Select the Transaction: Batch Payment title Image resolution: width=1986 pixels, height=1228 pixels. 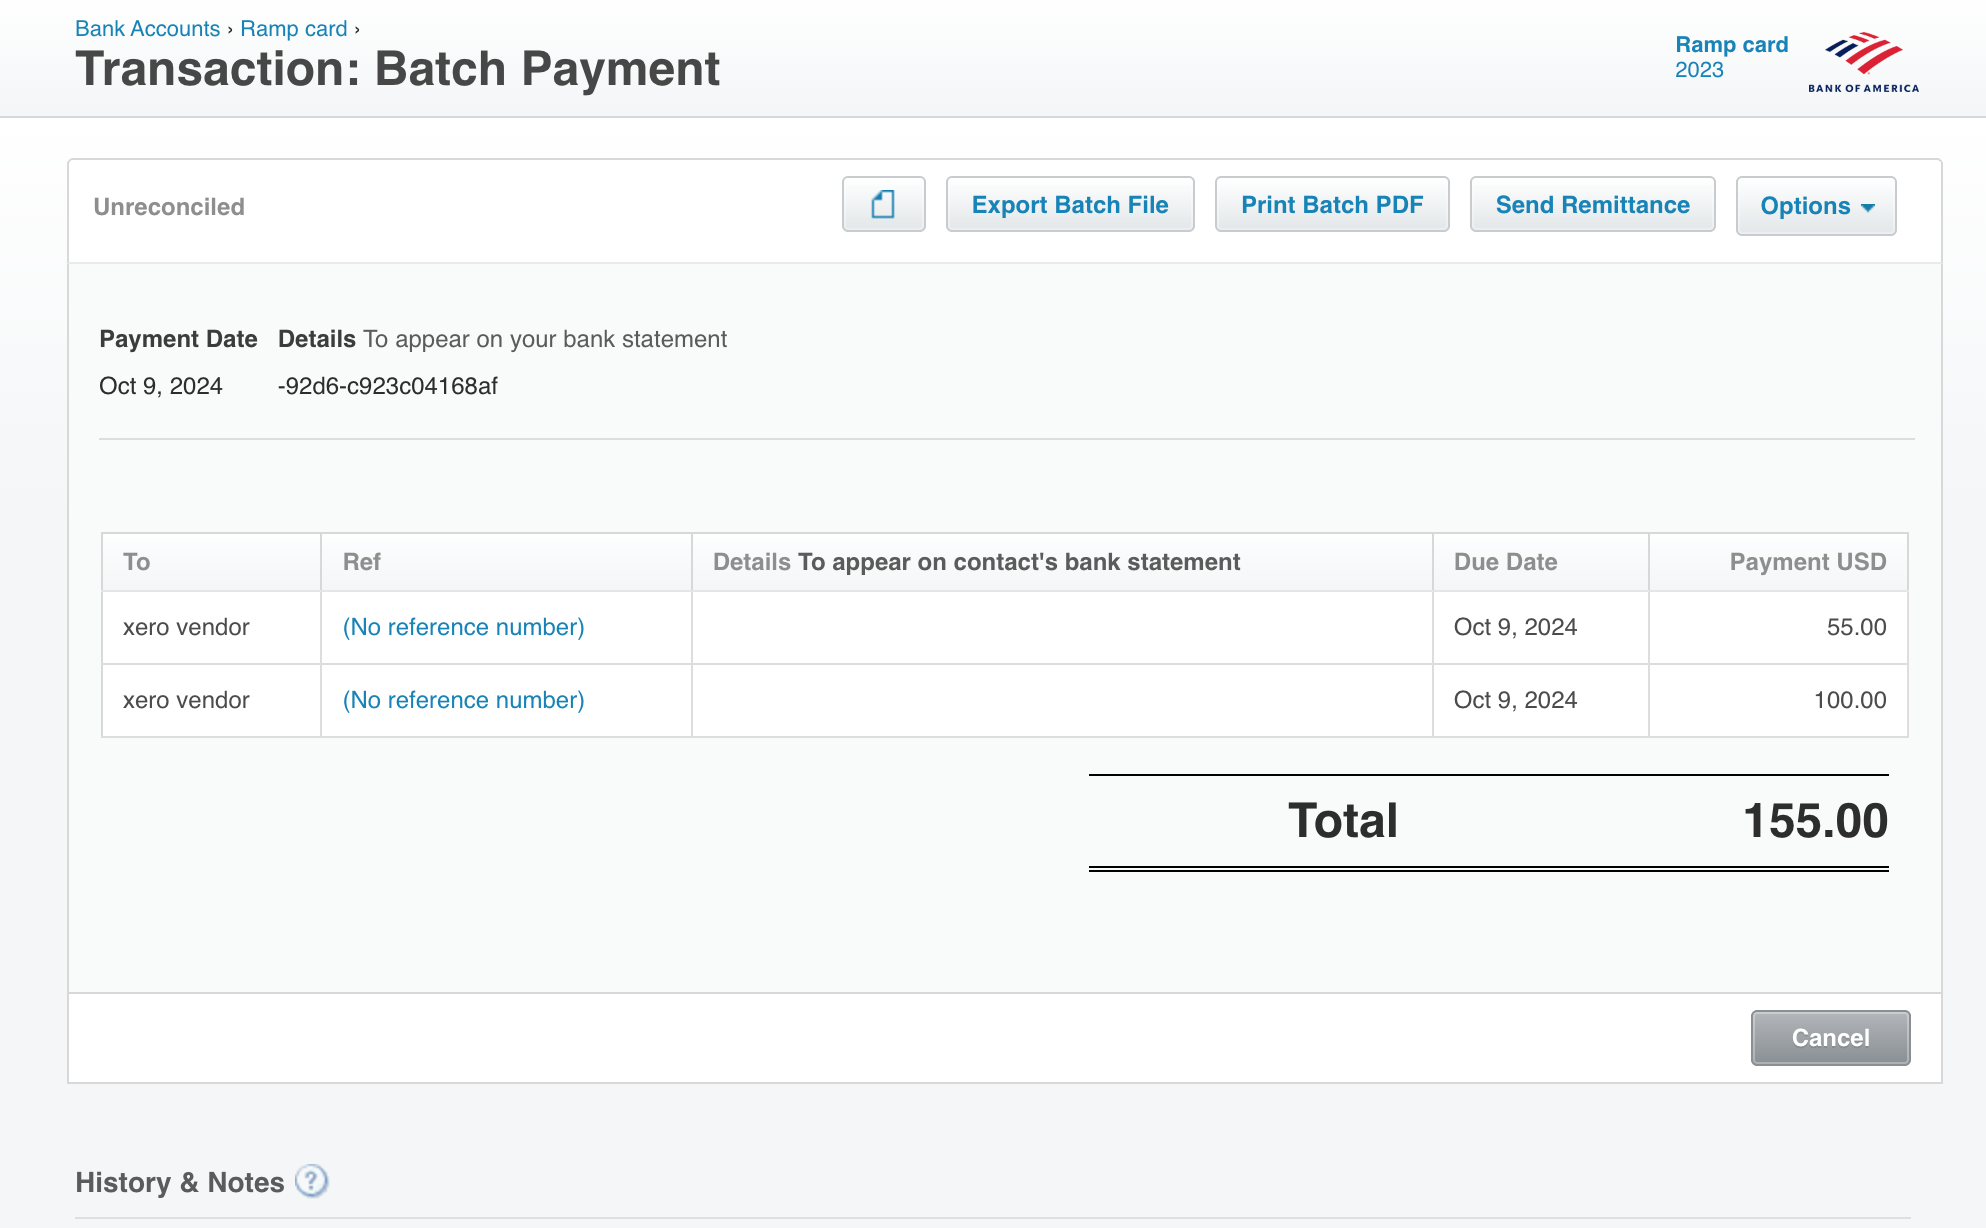(397, 69)
